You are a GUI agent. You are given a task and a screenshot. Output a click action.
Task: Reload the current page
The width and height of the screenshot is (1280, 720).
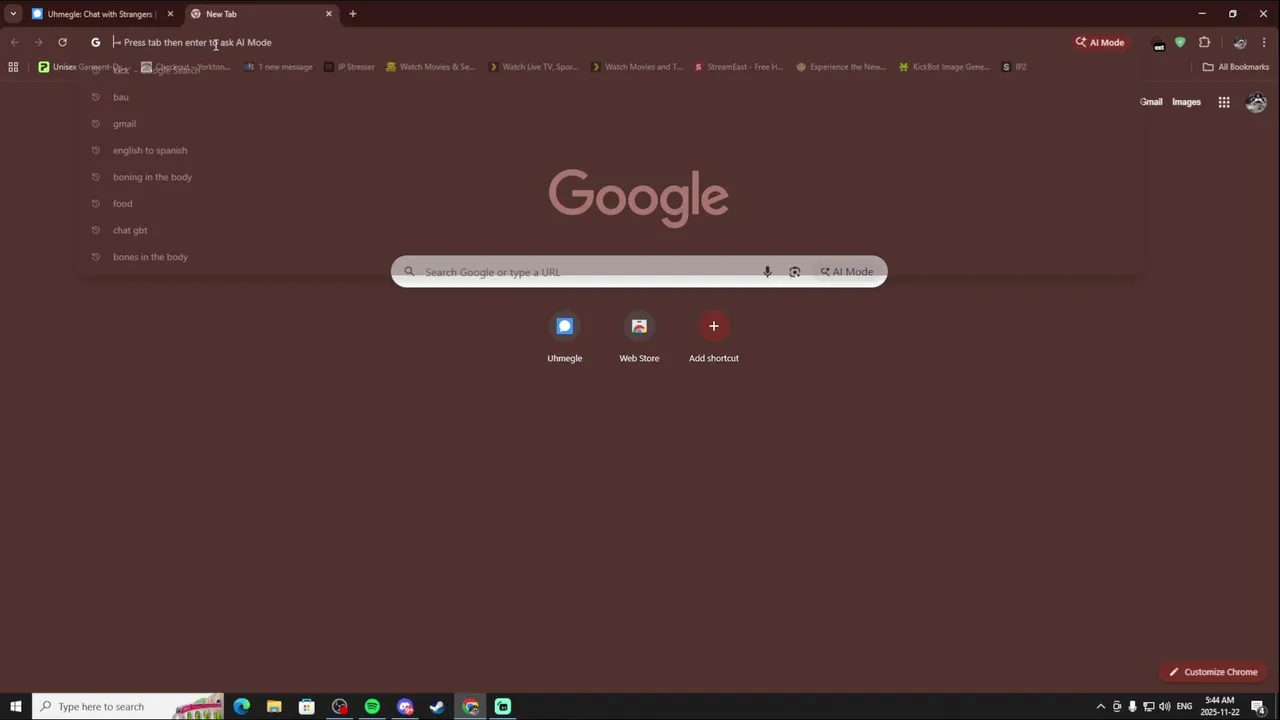click(x=62, y=42)
